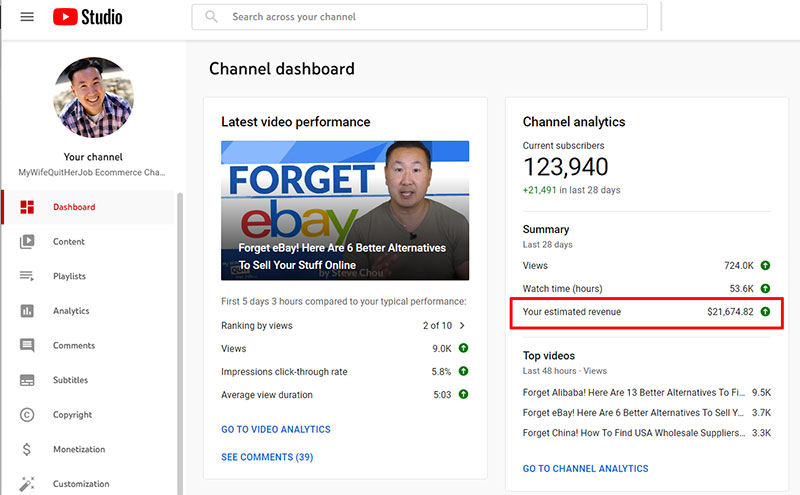The image size is (800, 495).
Task: Click green arrow beside Average view duration
Action: click(x=463, y=394)
